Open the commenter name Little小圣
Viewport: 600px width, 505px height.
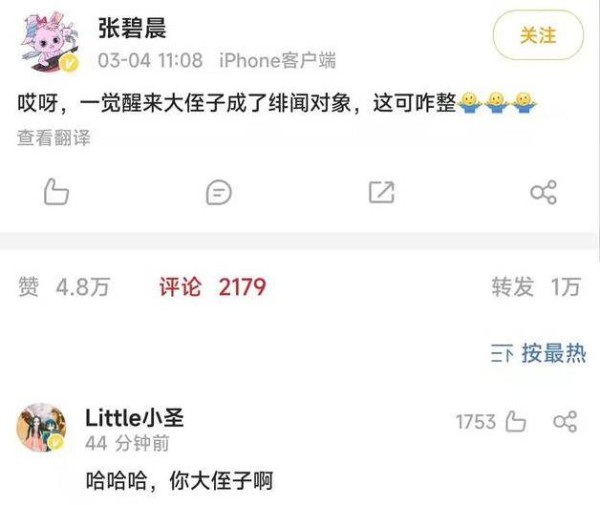point(135,417)
